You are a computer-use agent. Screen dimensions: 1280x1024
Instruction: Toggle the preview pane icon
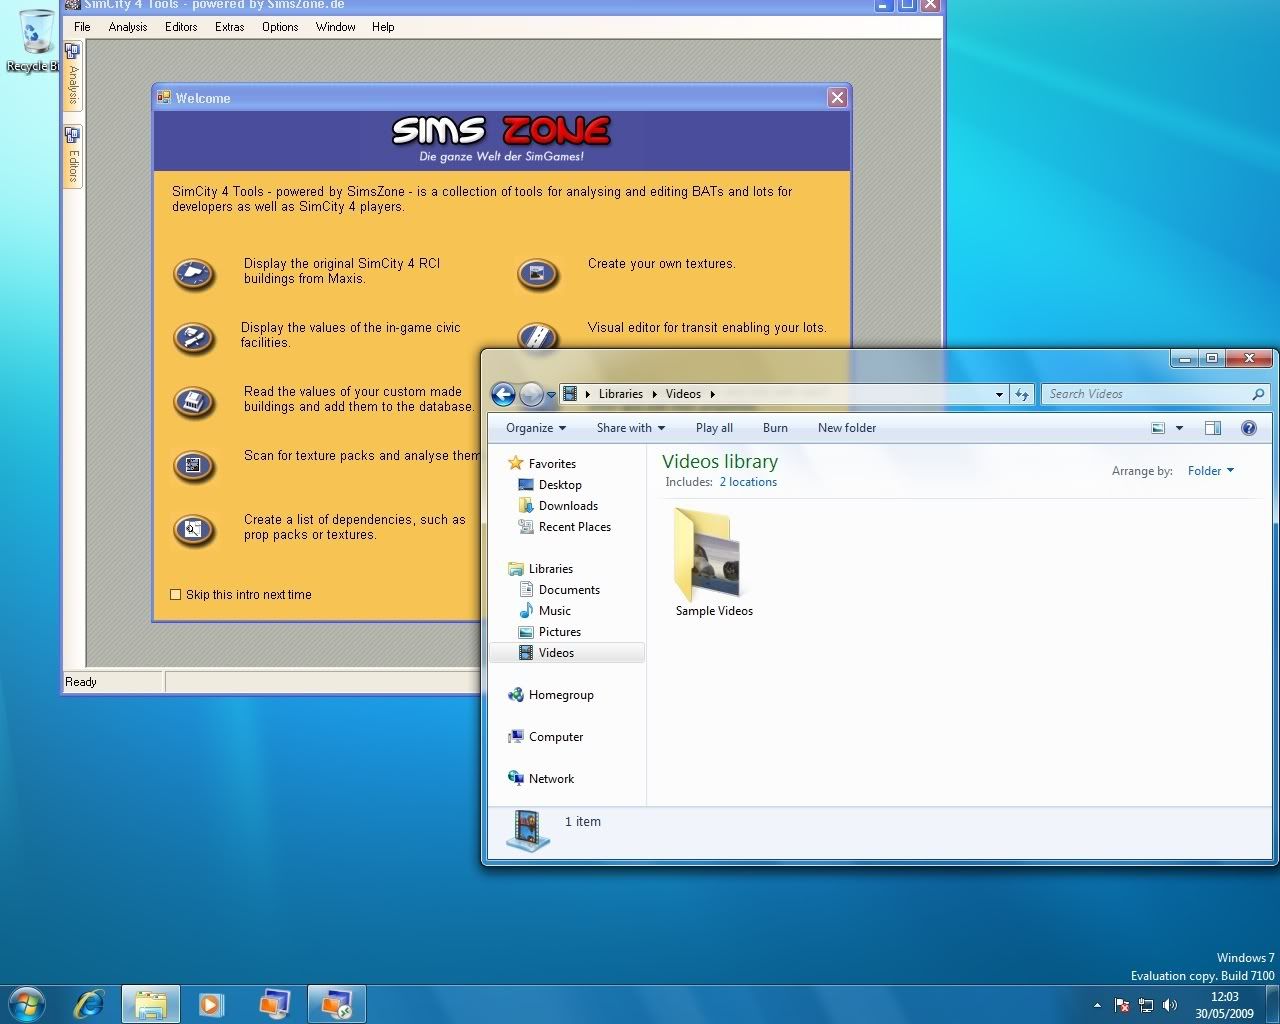[x=1213, y=428]
